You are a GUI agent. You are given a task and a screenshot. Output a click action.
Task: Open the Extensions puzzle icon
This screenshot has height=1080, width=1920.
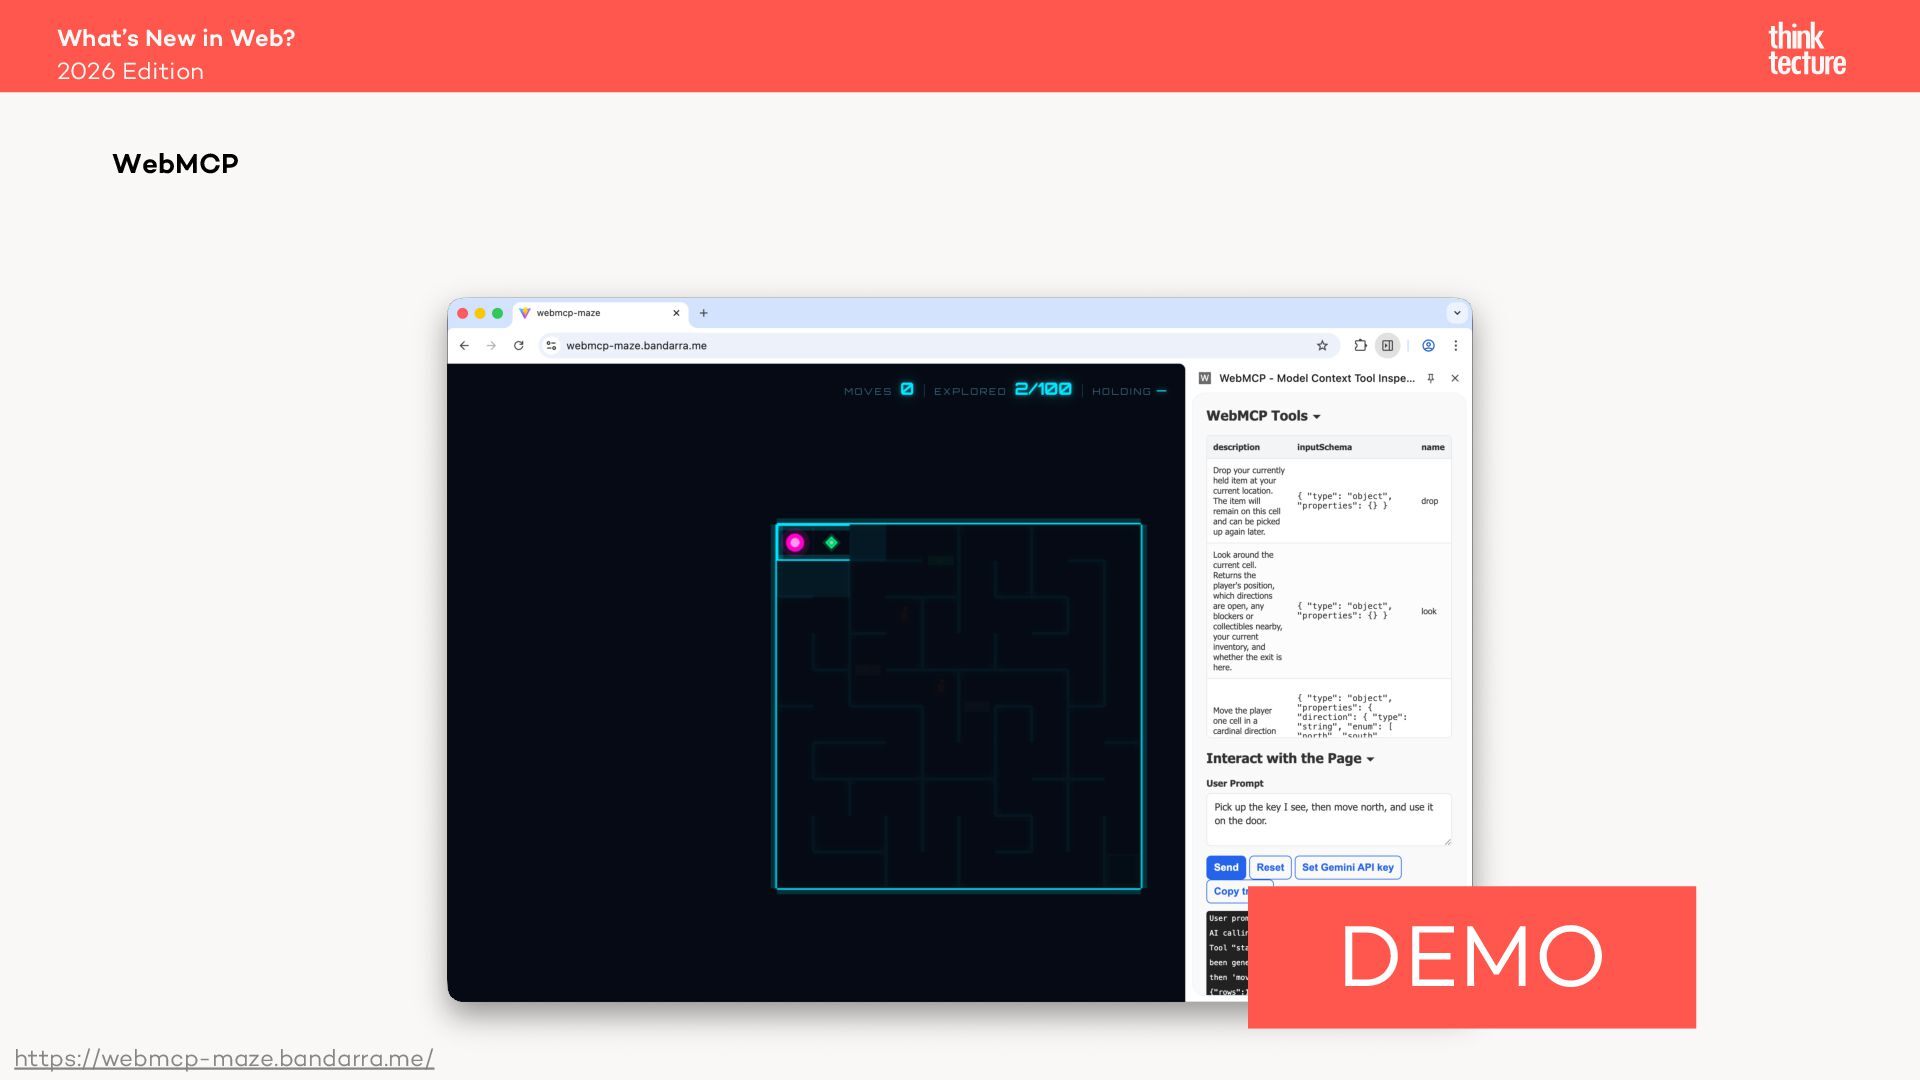(1360, 346)
